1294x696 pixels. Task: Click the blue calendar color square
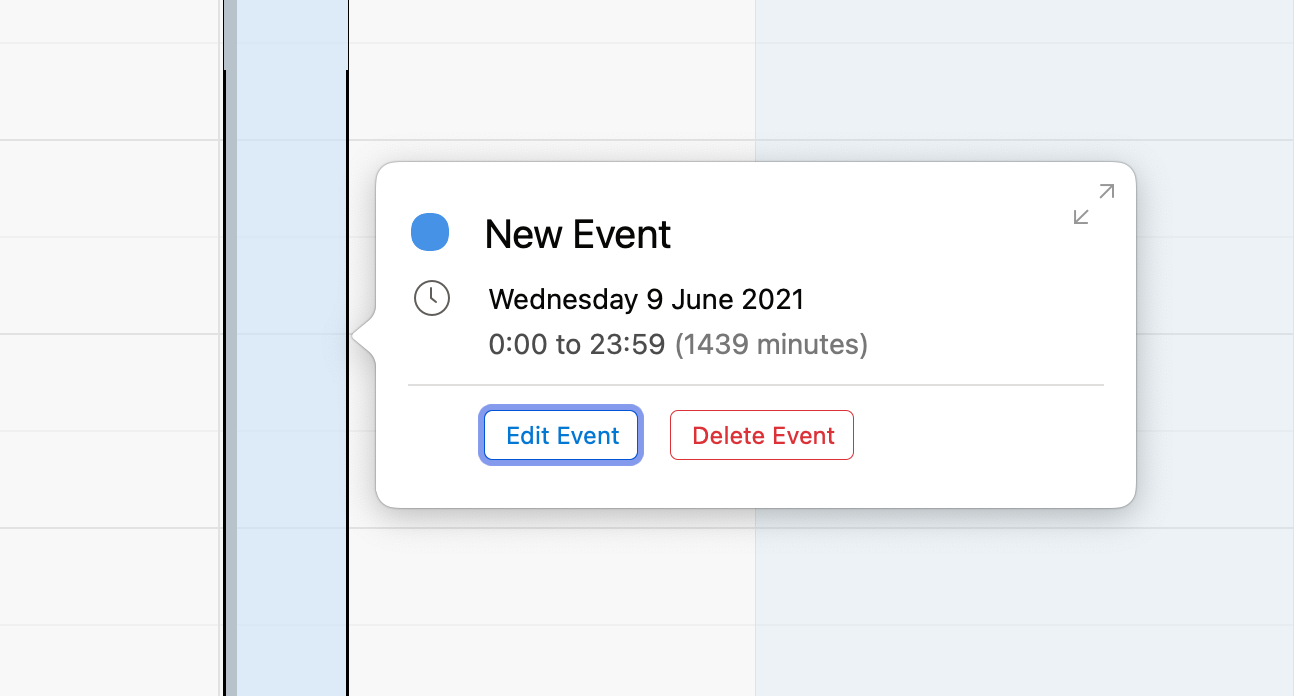click(430, 232)
